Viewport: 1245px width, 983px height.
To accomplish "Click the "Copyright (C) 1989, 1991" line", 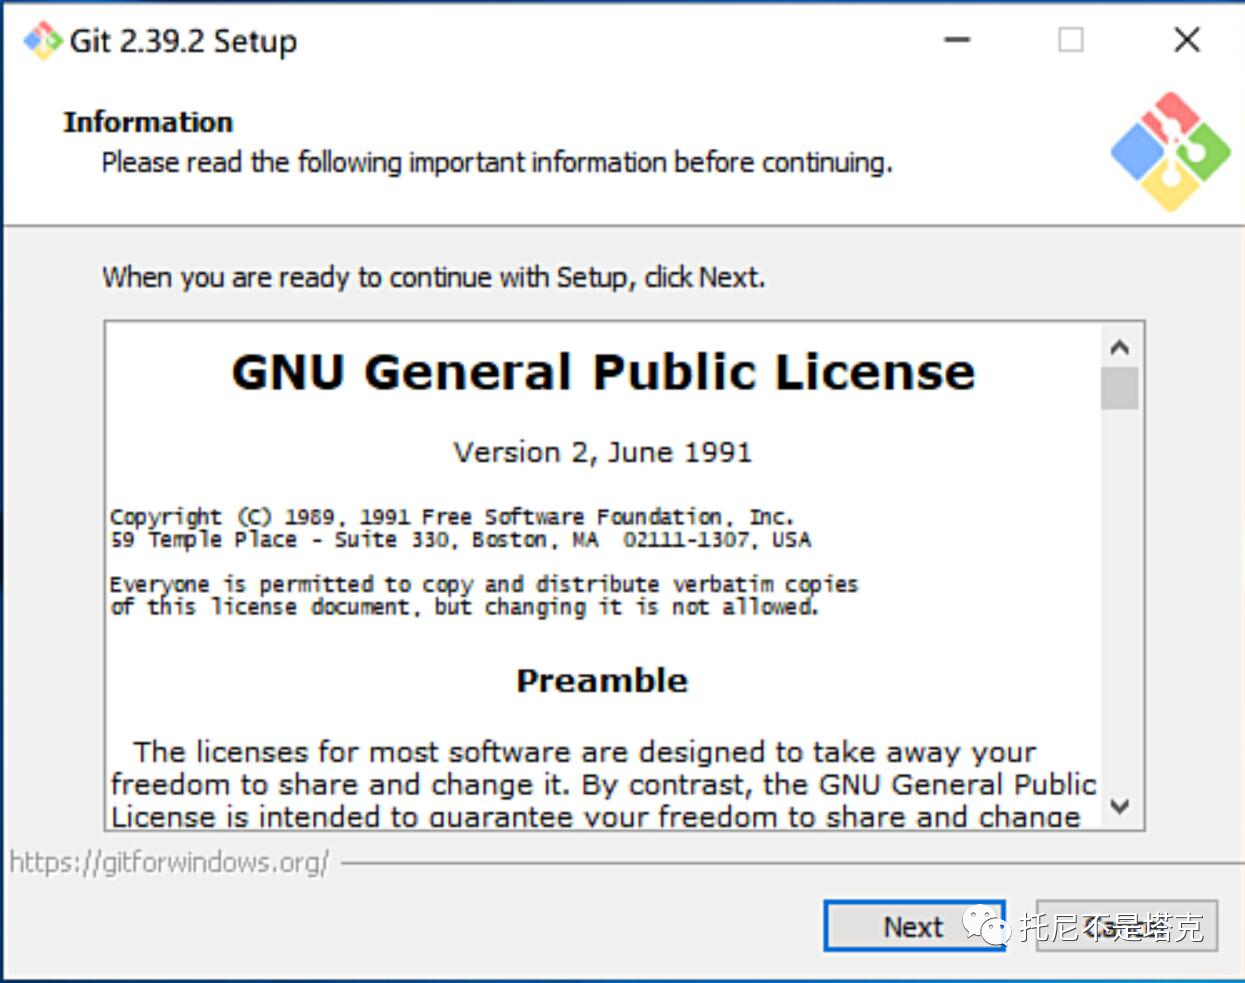I will click(452, 517).
